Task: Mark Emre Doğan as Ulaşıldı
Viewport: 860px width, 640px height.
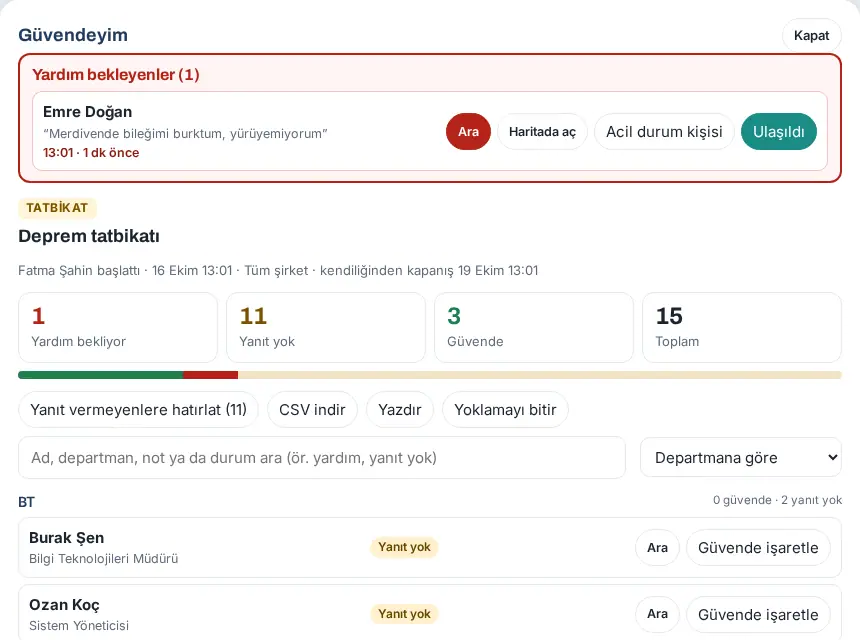Action: pyautogui.click(x=778, y=132)
